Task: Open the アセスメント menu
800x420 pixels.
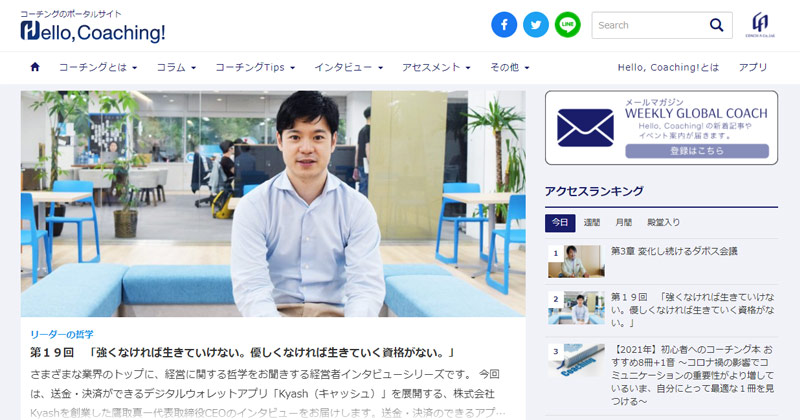Action: click(x=436, y=67)
